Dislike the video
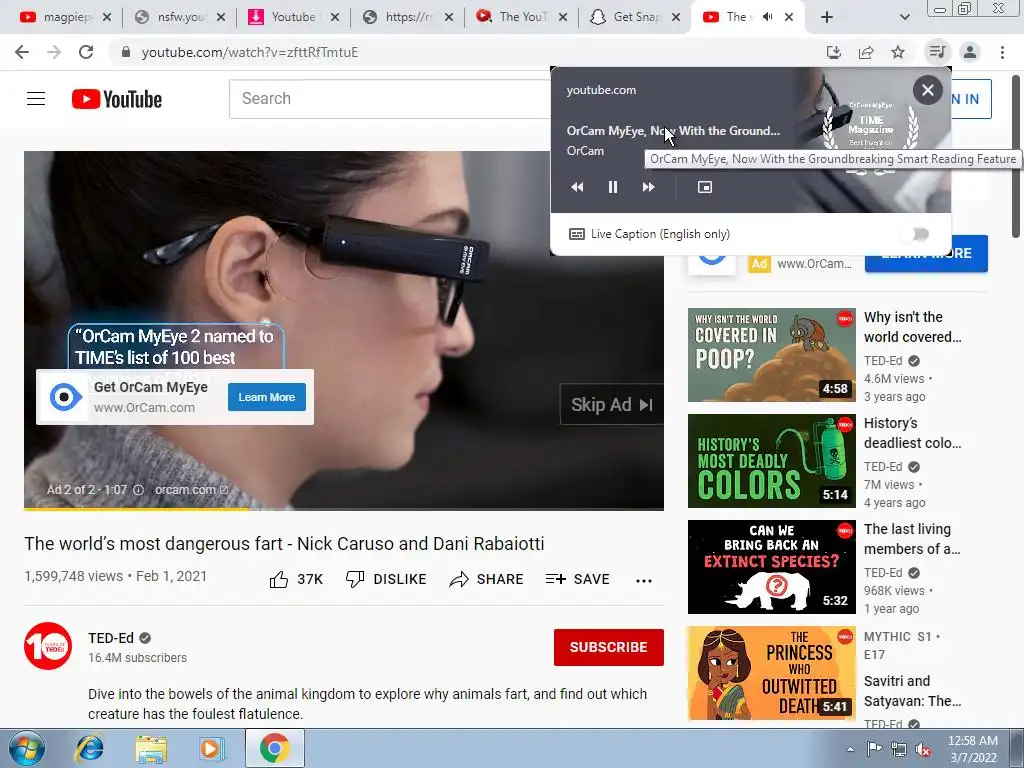Screen dimensions: 1024x768 coord(385,579)
